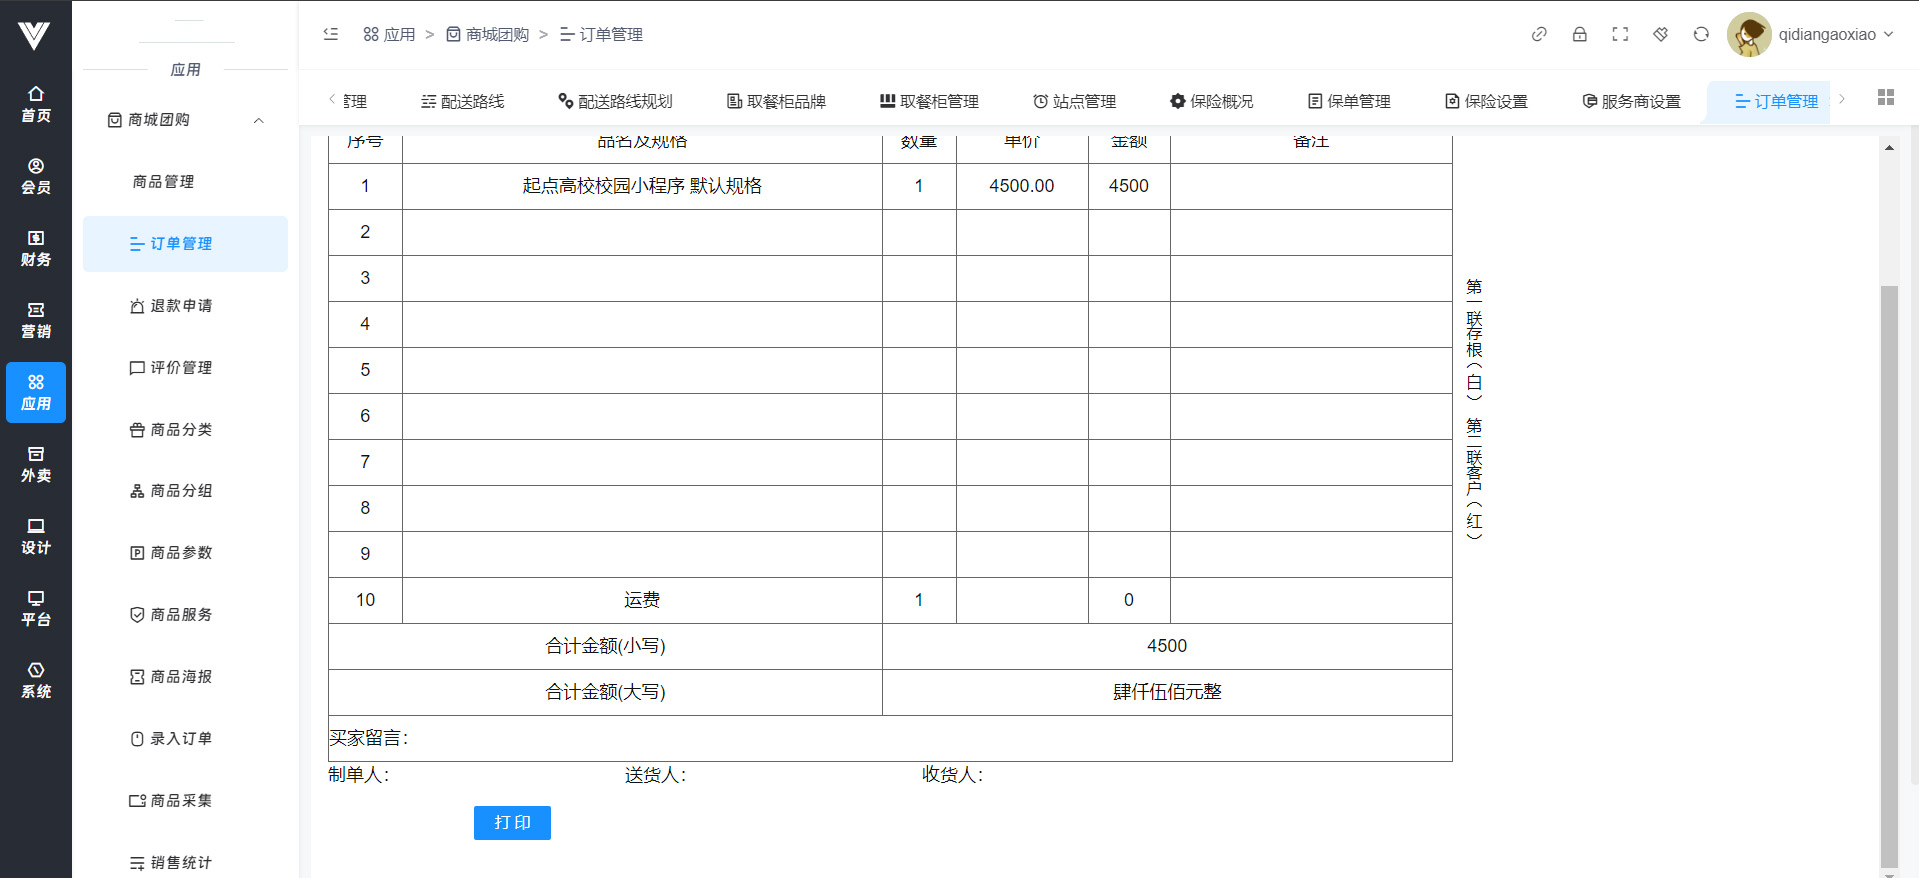
Task: Go to 首页 in left navigation
Action: pos(36,104)
